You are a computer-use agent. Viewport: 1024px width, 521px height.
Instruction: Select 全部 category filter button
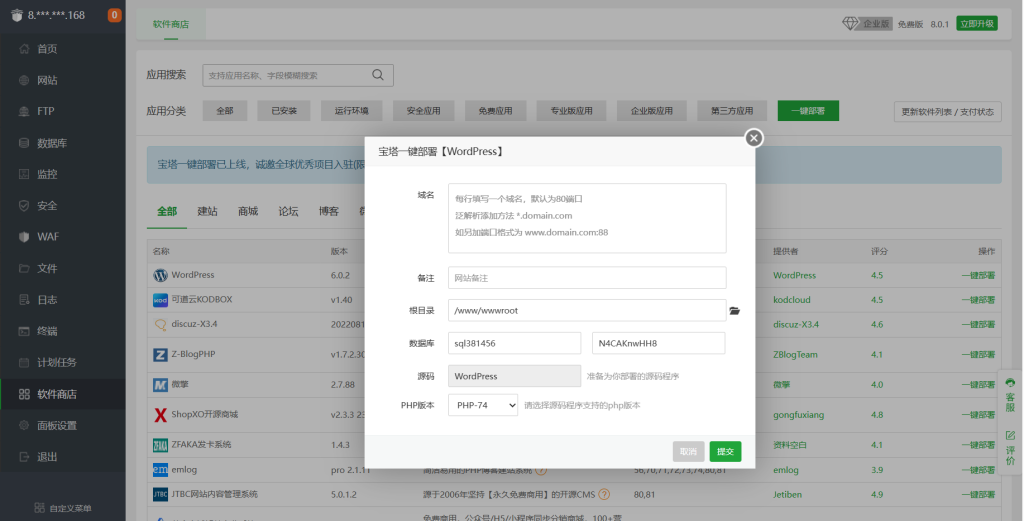click(225, 110)
